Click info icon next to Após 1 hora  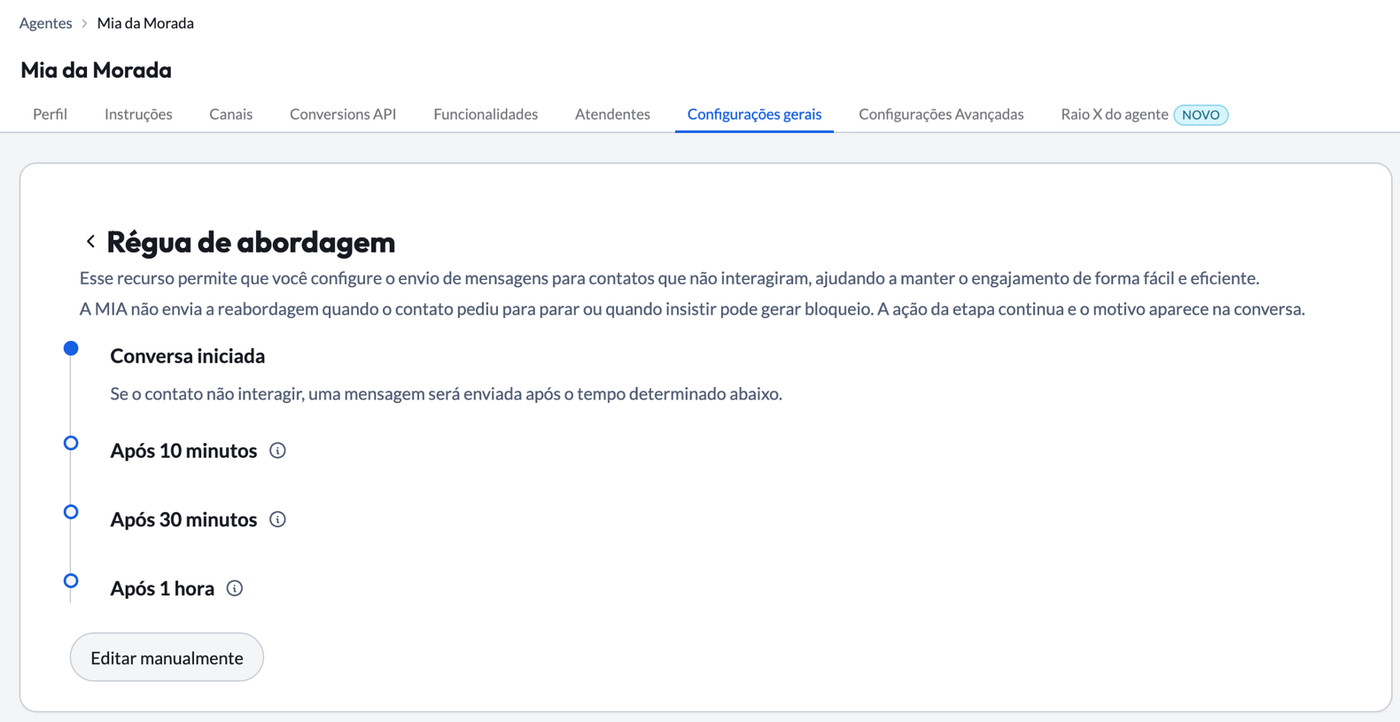235,589
